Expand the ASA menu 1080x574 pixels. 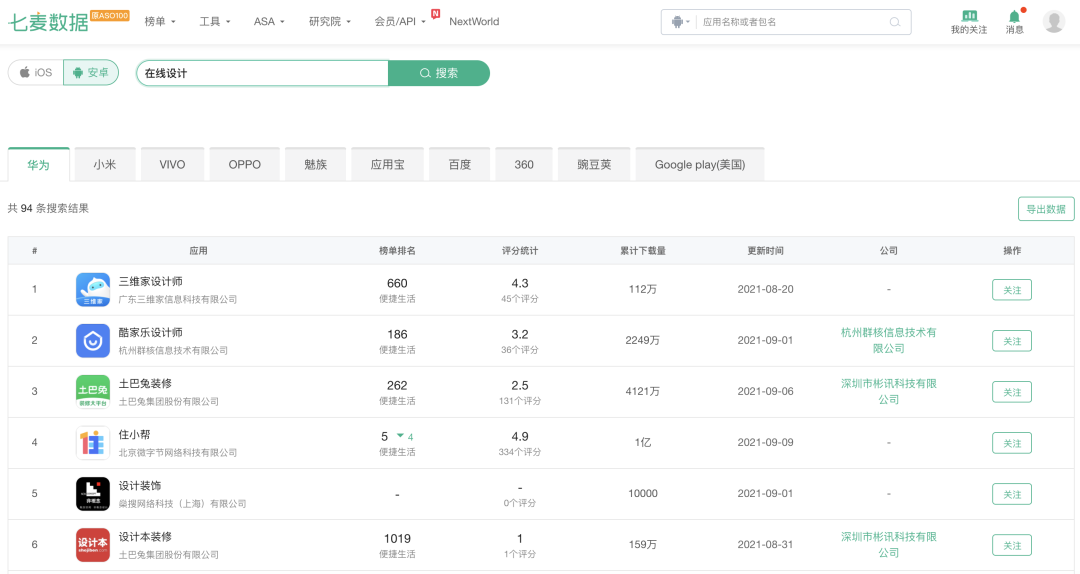[x=269, y=21]
